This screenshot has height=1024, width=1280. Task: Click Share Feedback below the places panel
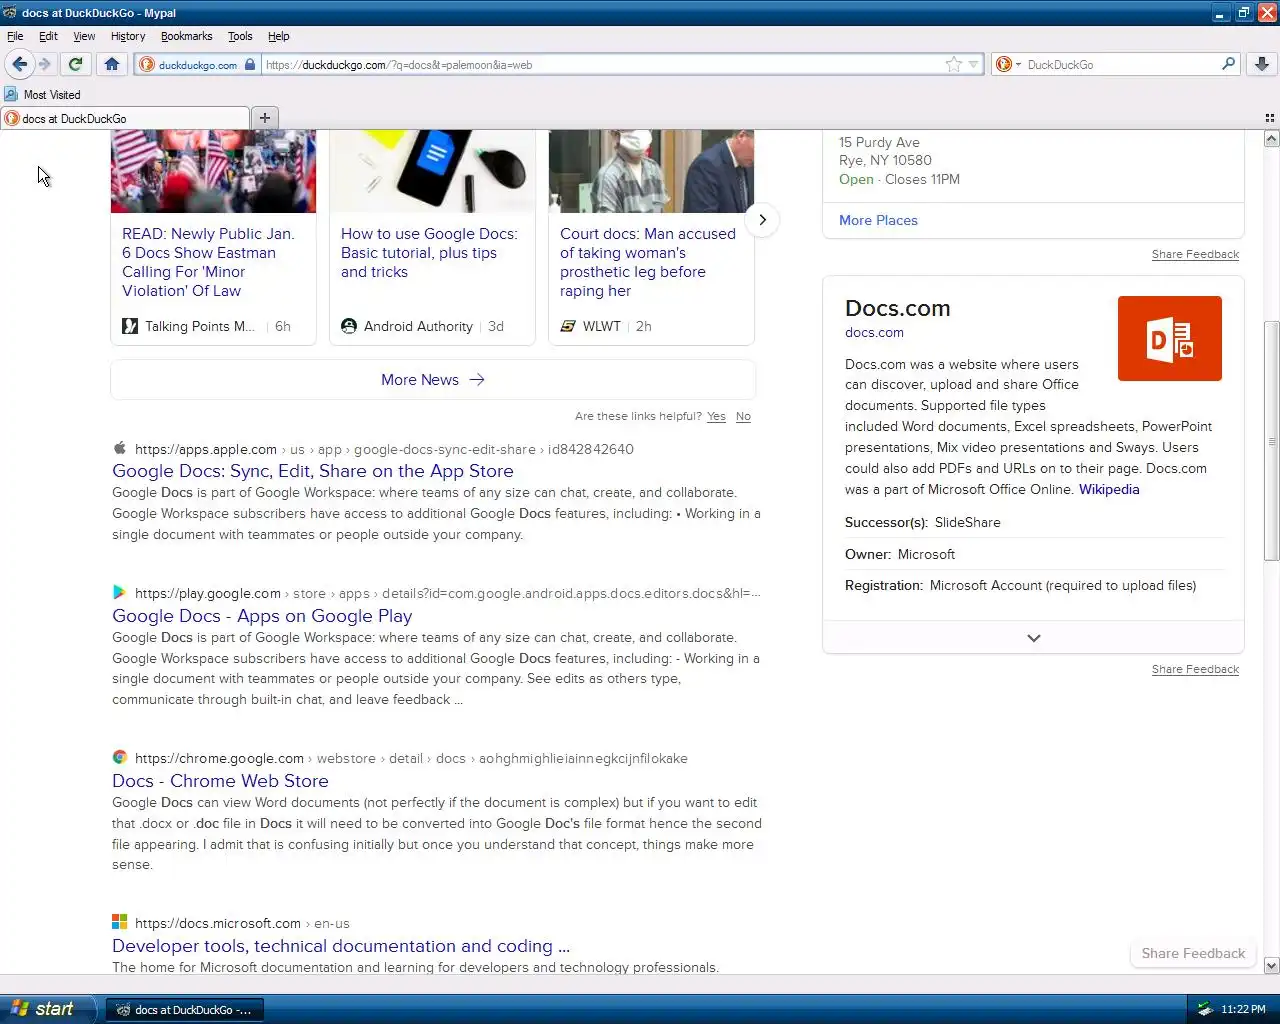click(x=1195, y=254)
